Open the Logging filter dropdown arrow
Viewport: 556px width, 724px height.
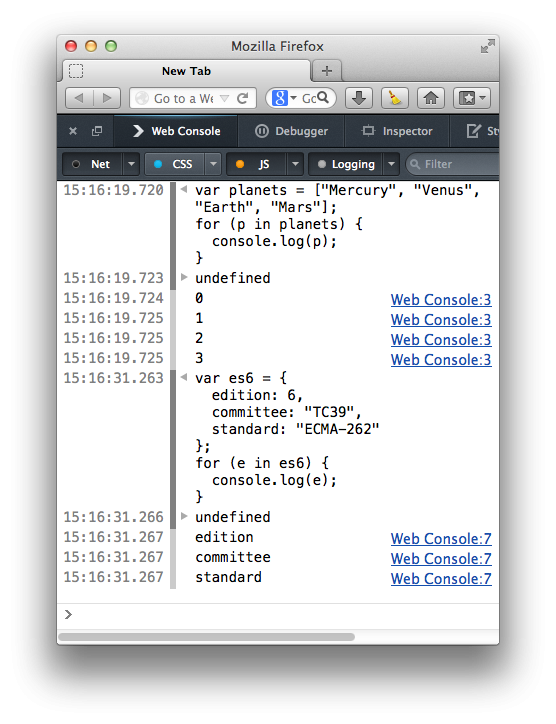(x=391, y=164)
